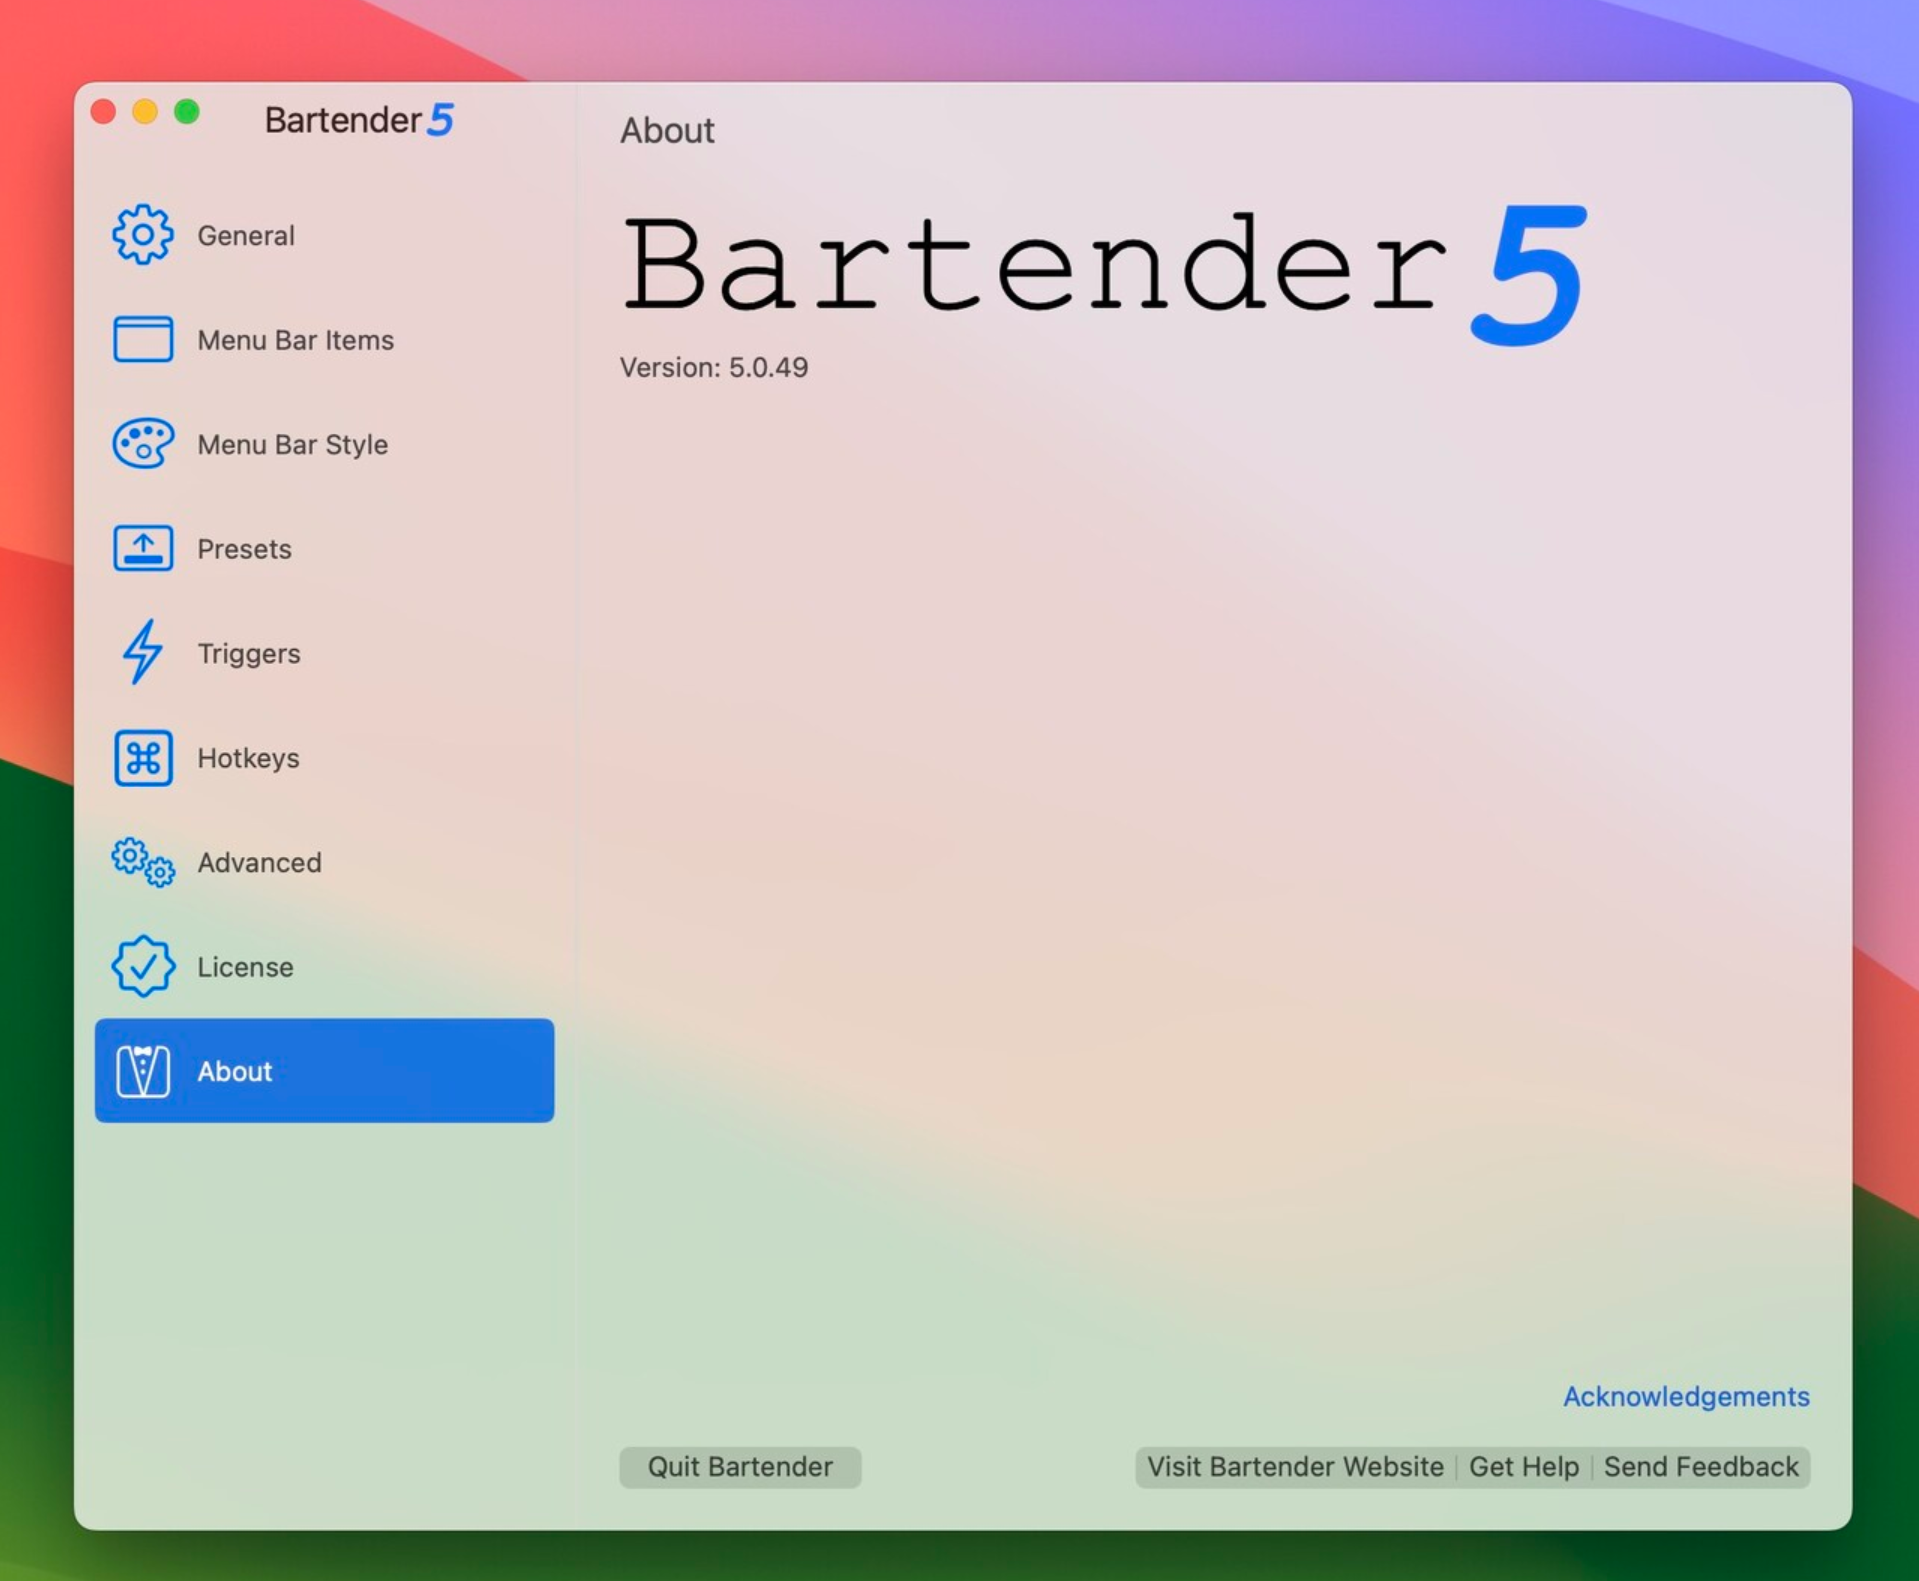Viewport: 1919px width, 1581px height.
Task: Quit Bartender with the button
Action: [x=740, y=1467]
